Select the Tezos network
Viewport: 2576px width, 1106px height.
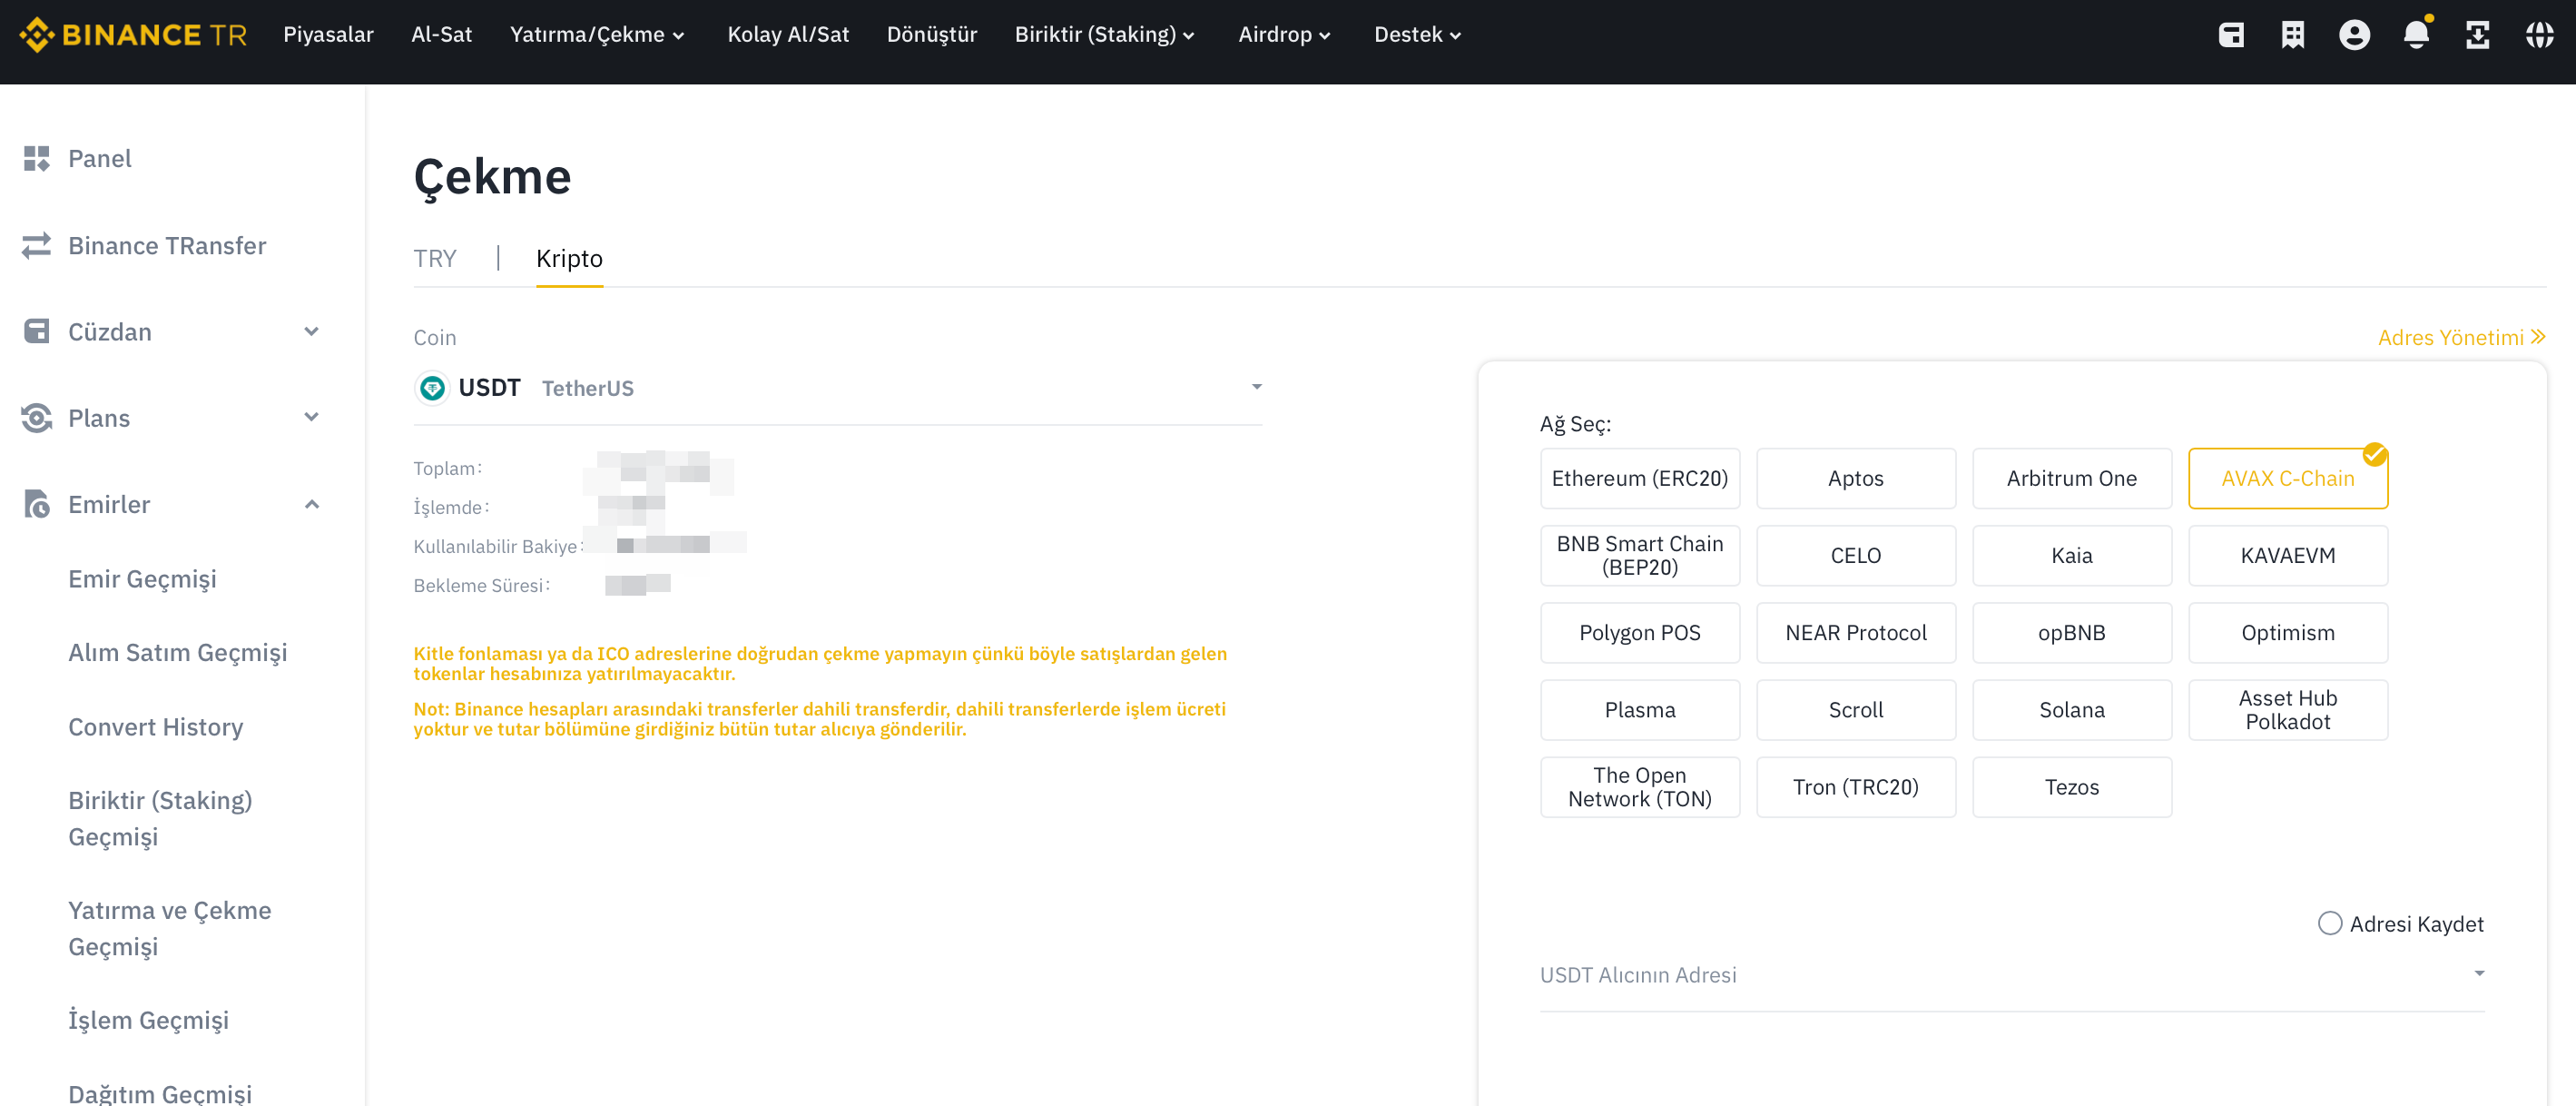click(2072, 787)
